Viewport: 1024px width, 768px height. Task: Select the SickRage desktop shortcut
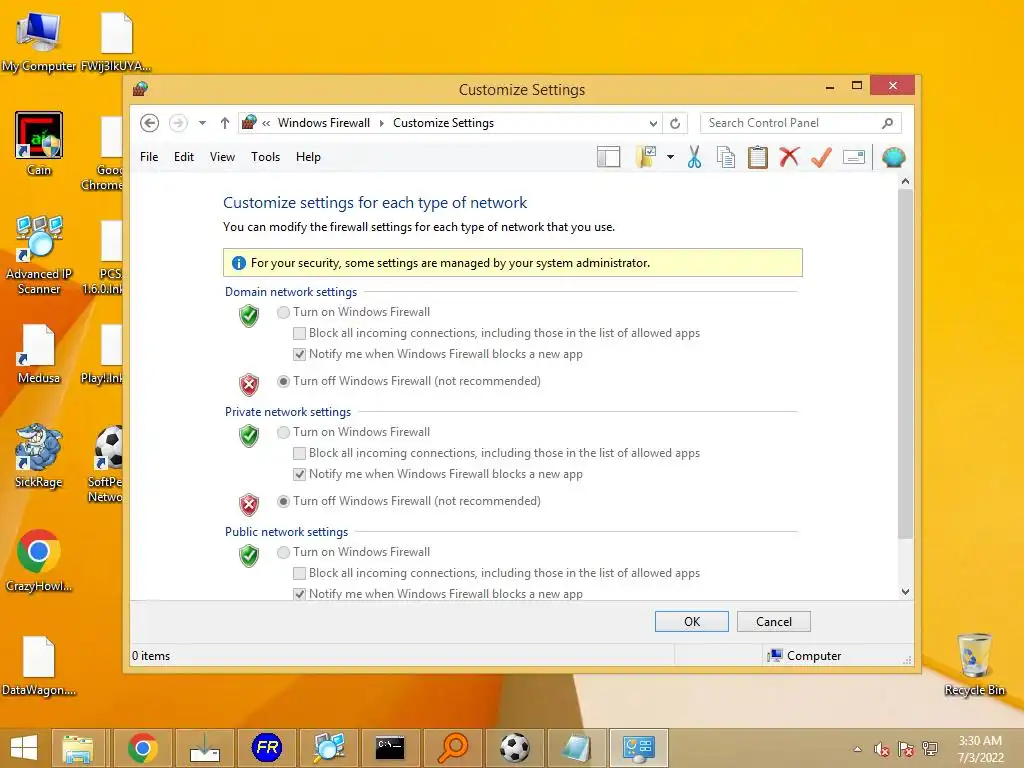pos(39,456)
